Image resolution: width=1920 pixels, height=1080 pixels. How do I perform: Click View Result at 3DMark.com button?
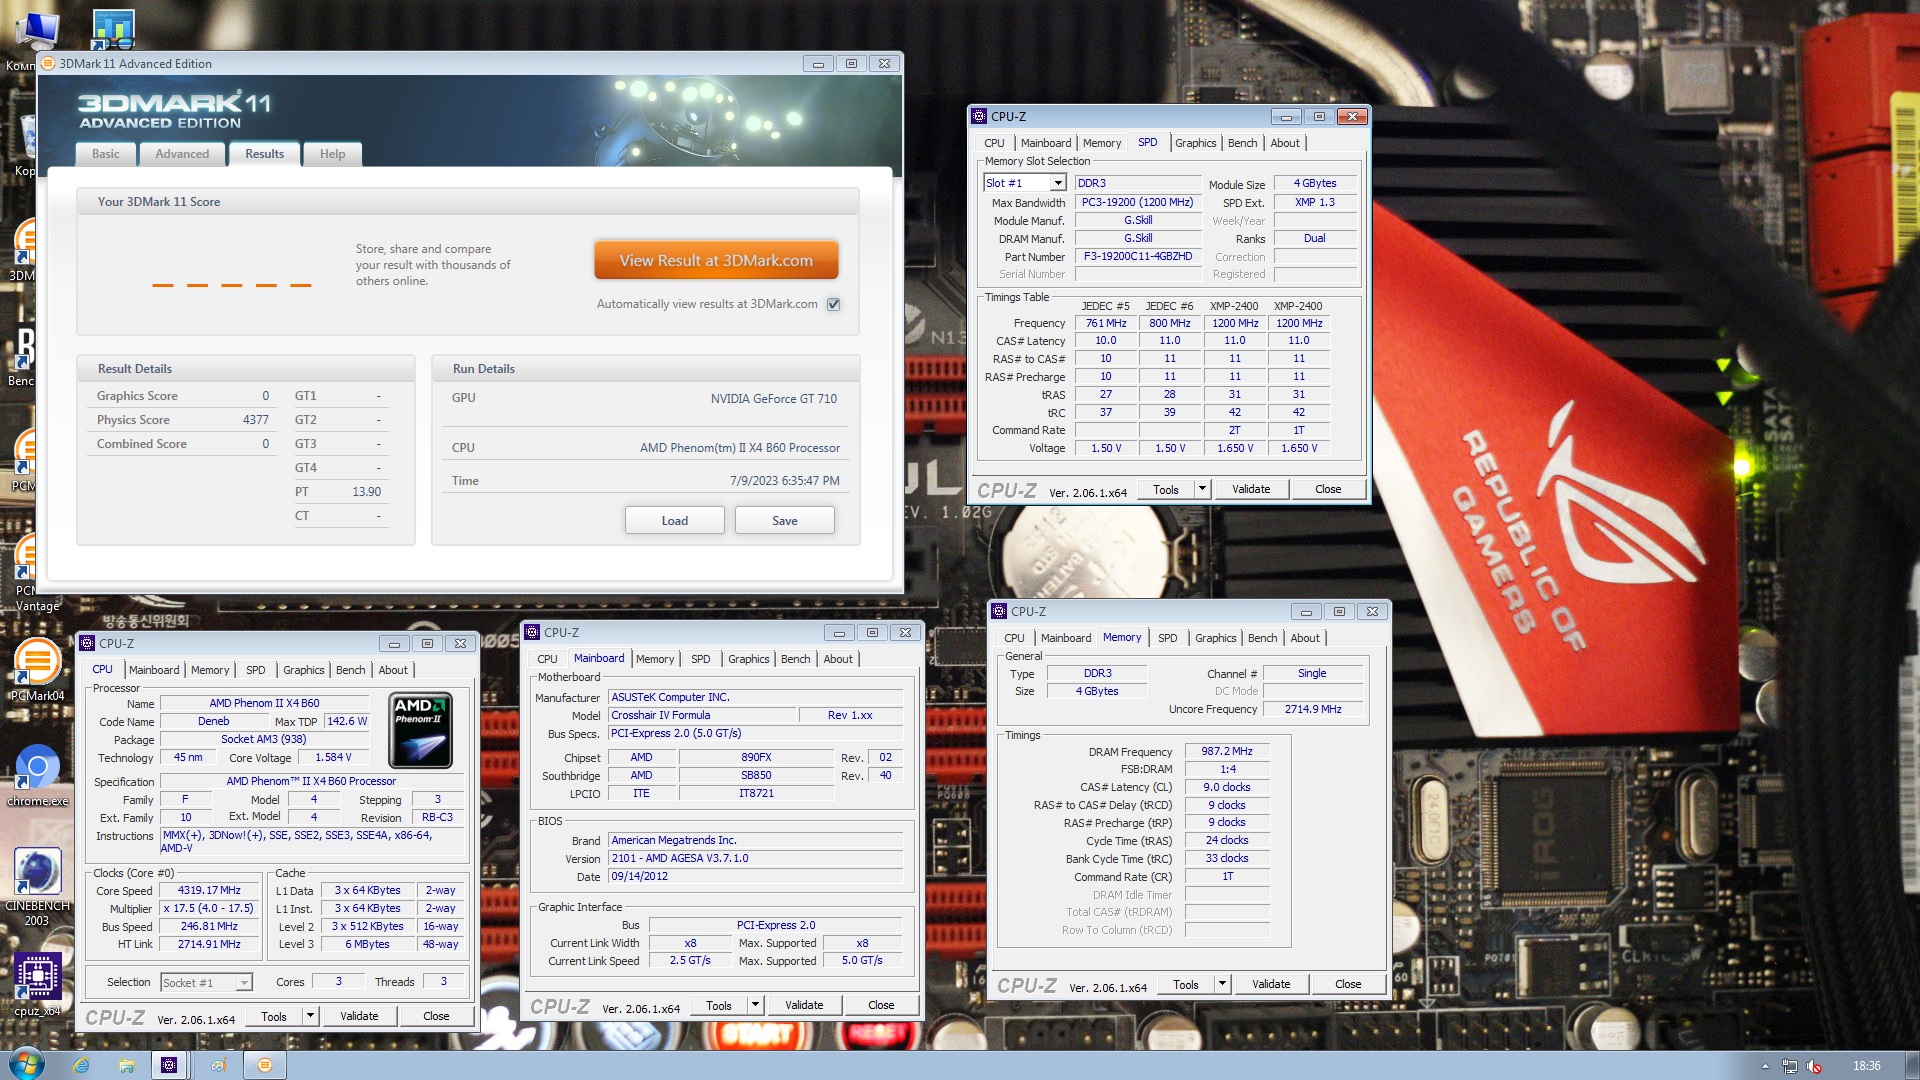click(716, 261)
